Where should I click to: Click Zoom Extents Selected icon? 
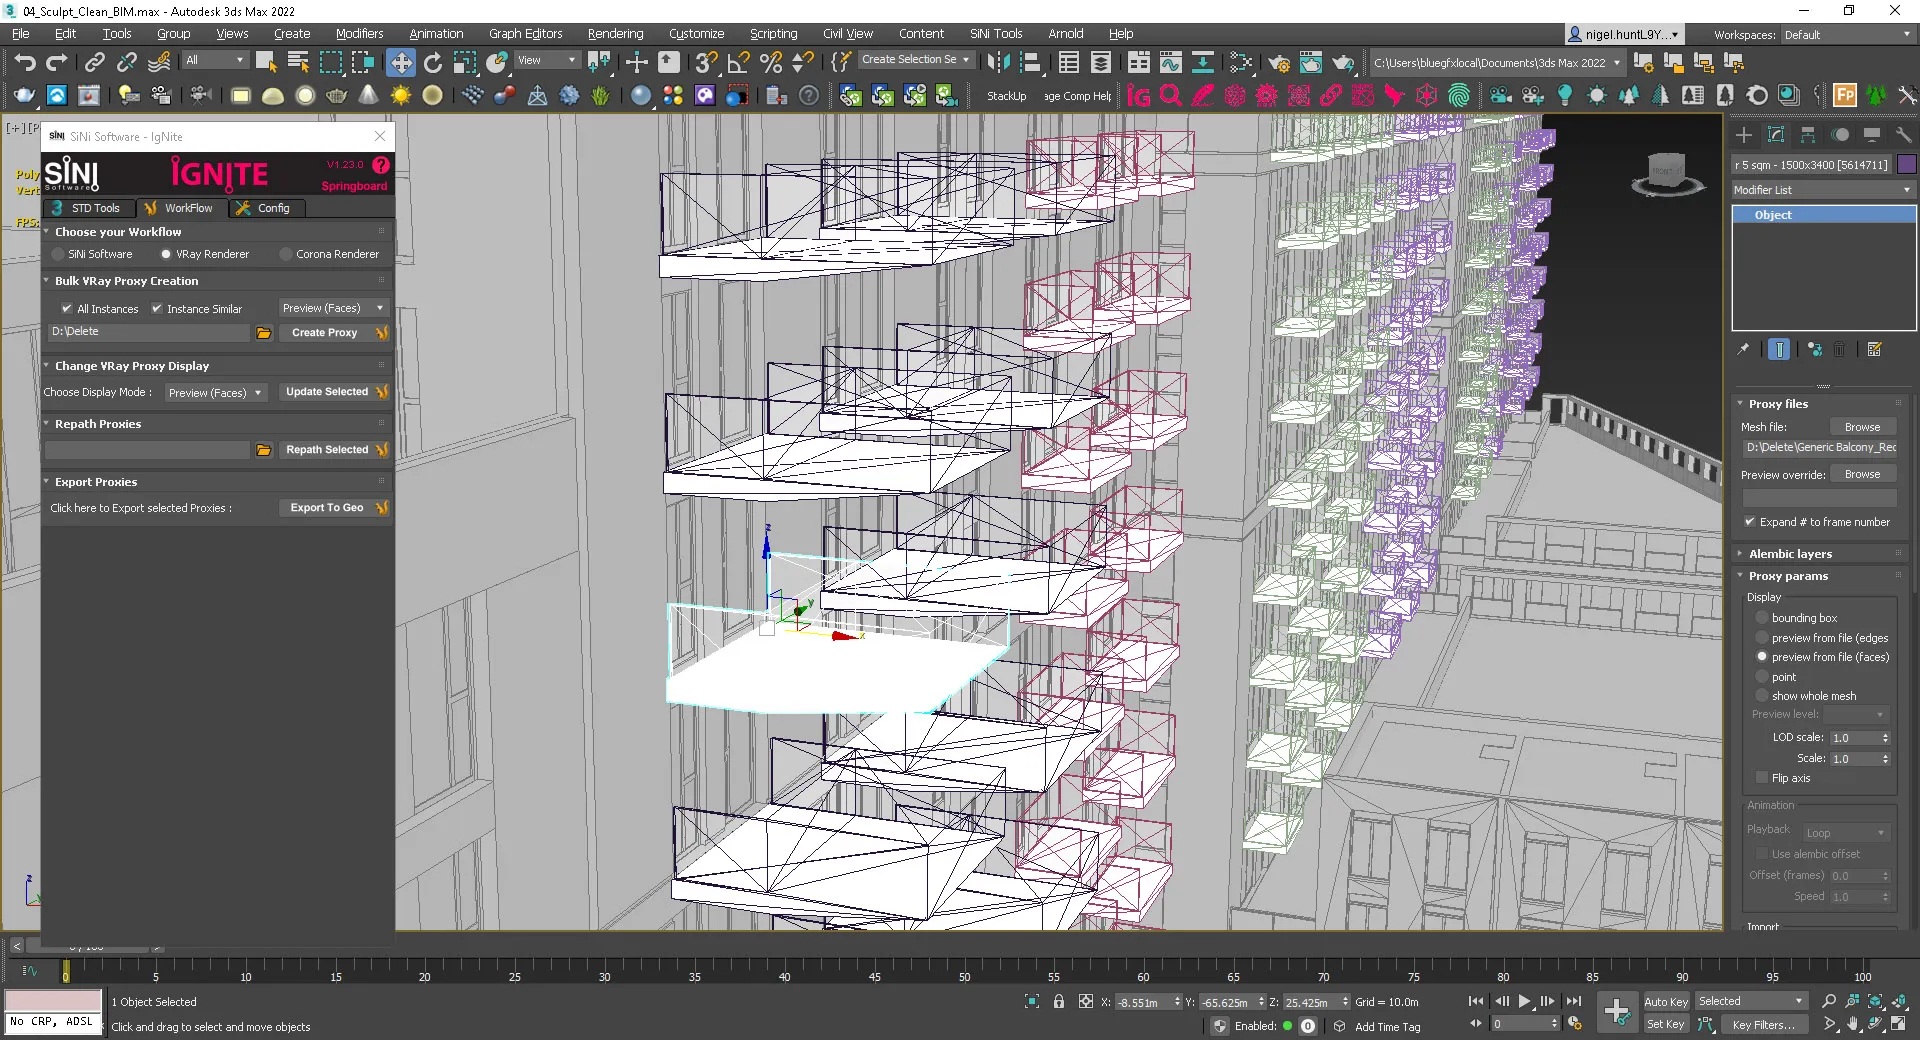coord(1875,1001)
